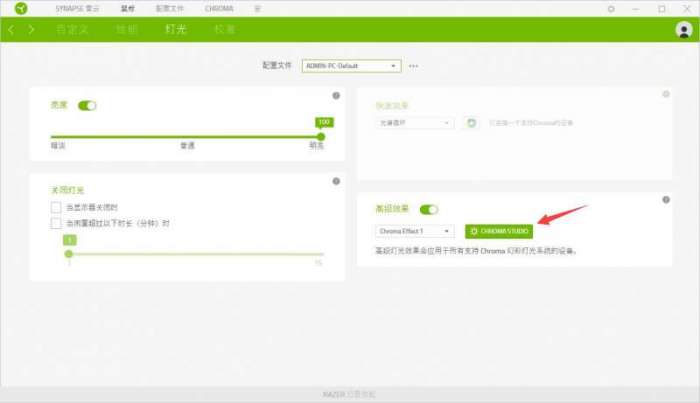
Task: Open the ADMIN-PC-Default profile dropdown
Action: point(351,66)
